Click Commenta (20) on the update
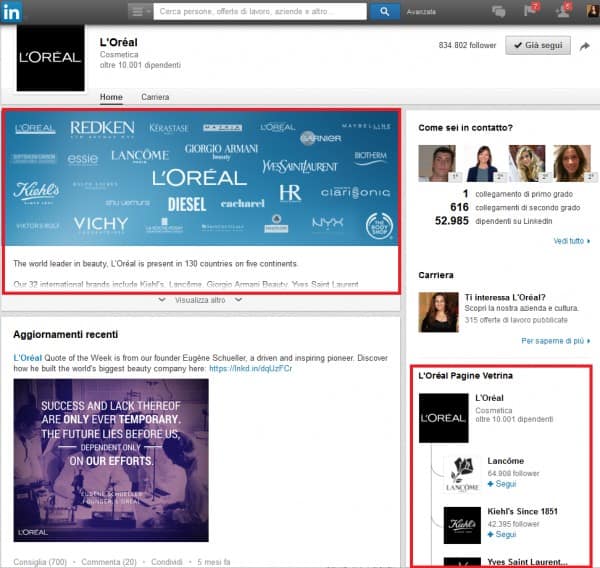The height and width of the screenshot is (568, 600). [x=109, y=562]
